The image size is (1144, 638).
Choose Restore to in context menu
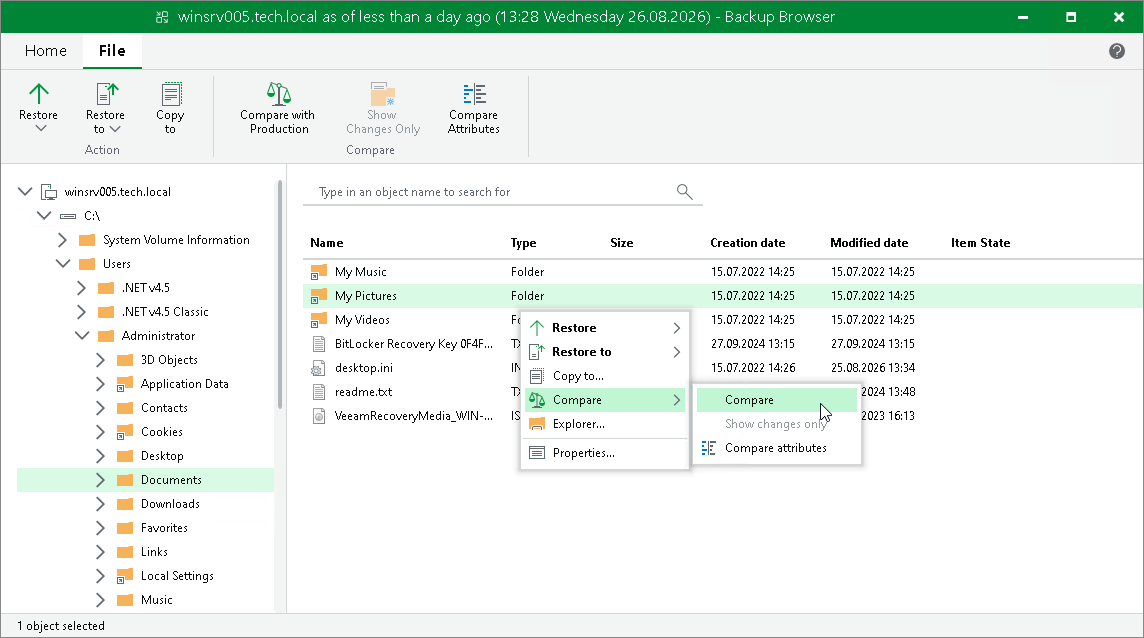[x=605, y=352]
